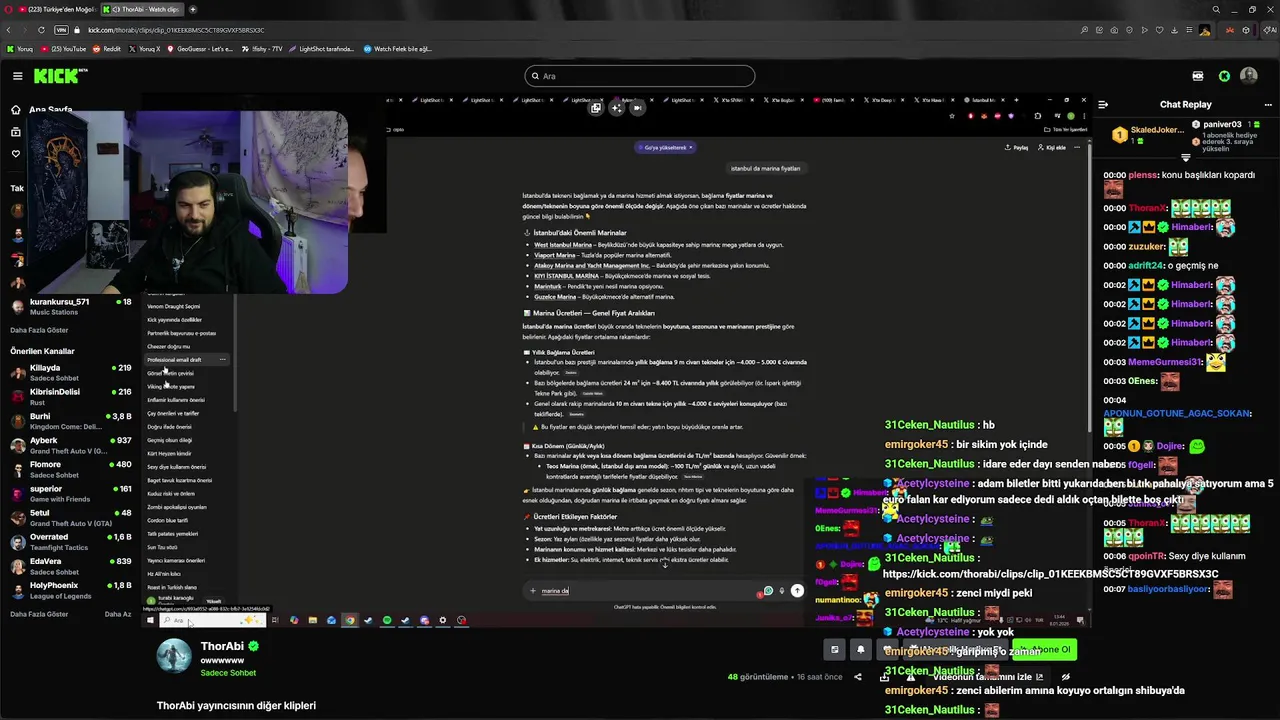Image resolution: width=1280 pixels, height=720 pixels.
Task: Reload the browser page
Action: pos(40,30)
